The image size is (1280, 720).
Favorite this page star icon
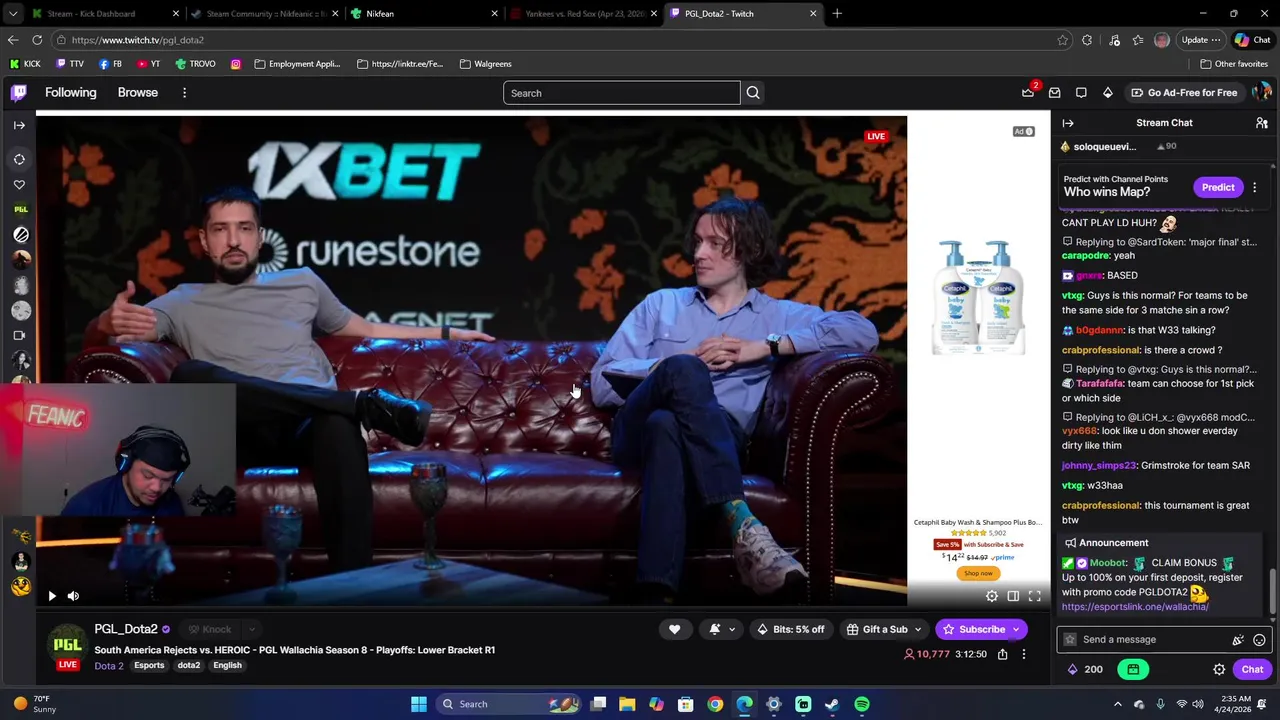pyautogui.click(x=1062, y=40)
